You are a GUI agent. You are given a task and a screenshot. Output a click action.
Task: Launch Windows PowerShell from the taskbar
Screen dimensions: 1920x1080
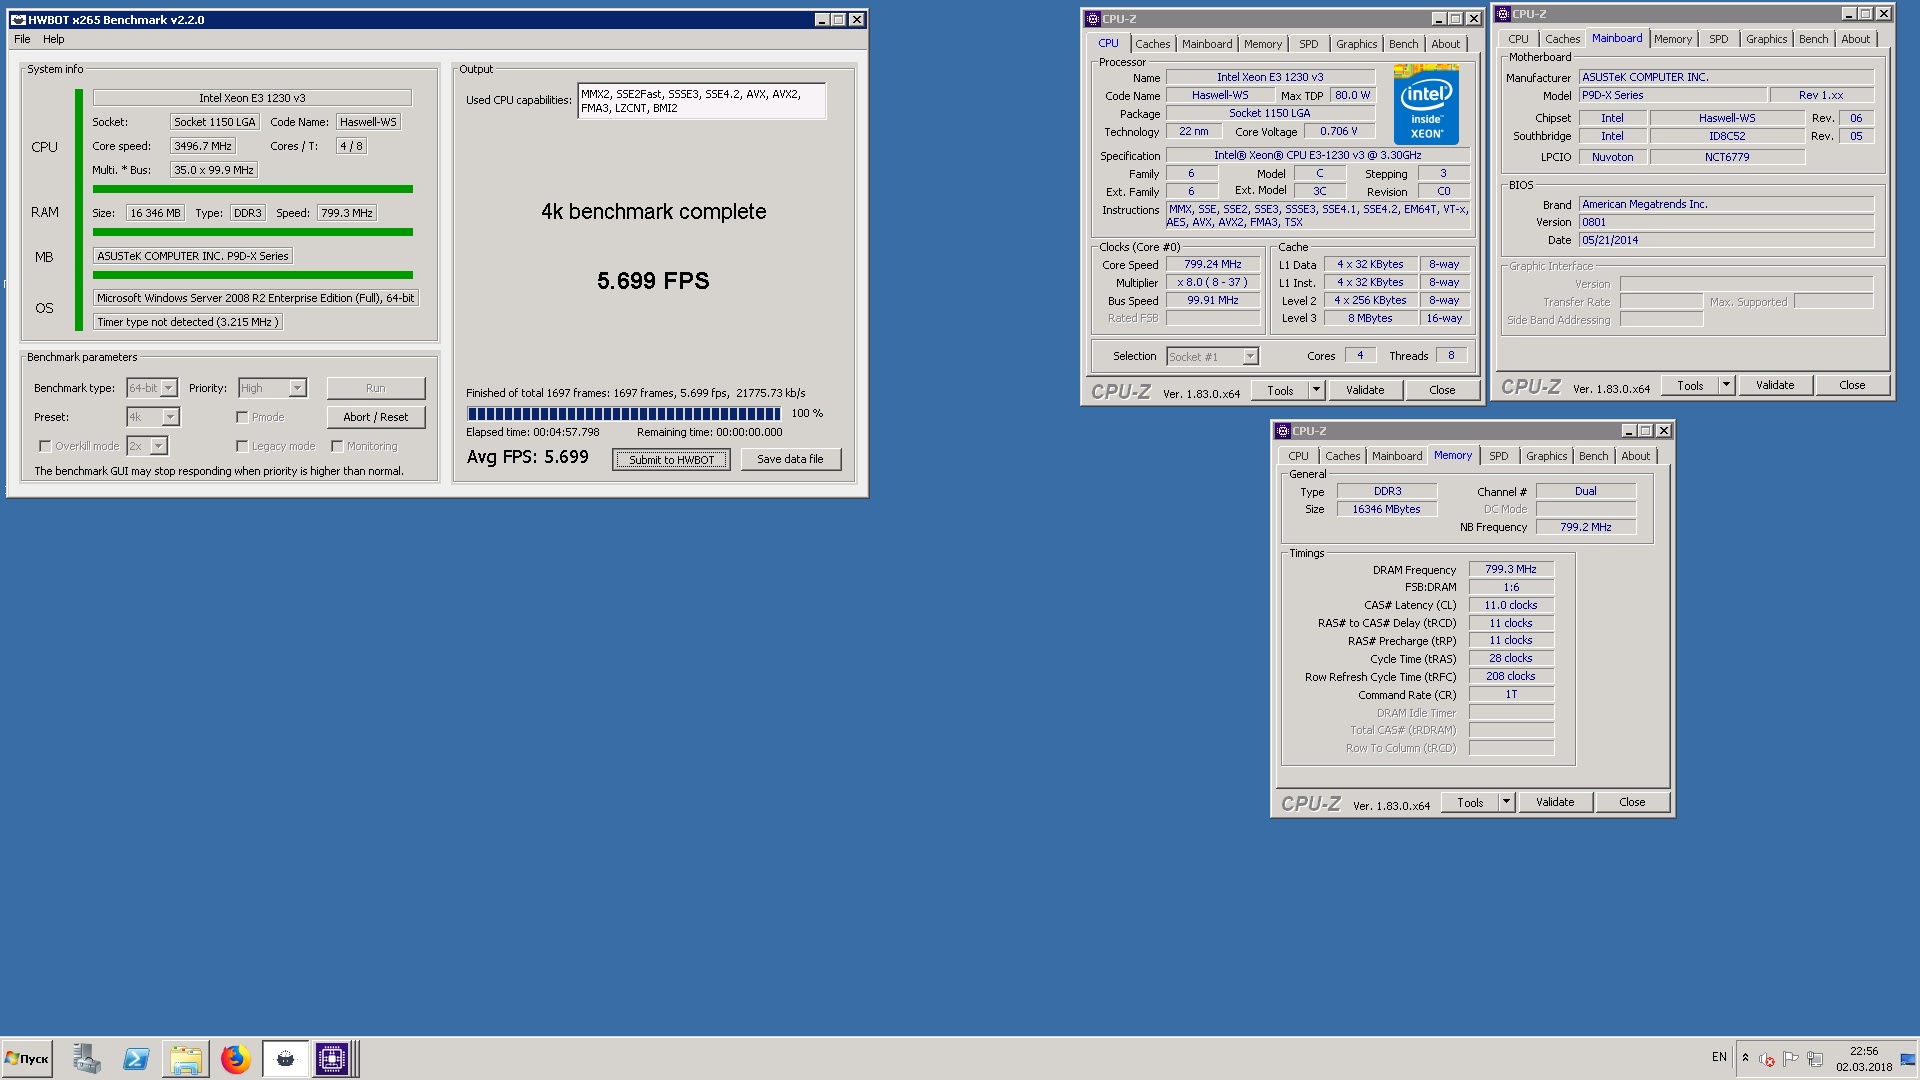136,1059
